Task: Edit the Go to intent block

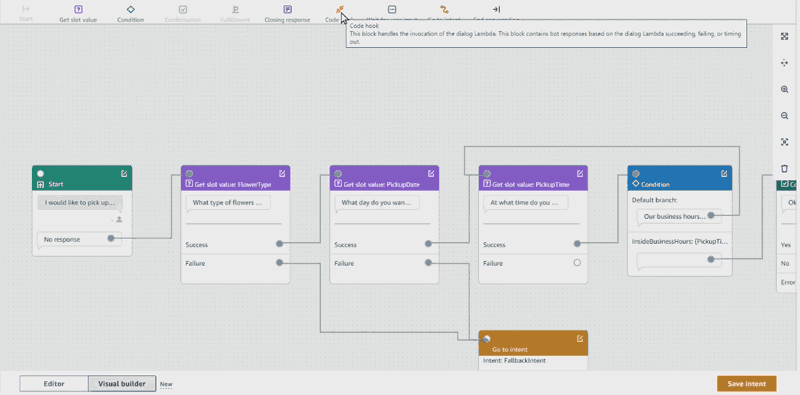Action: (x=580, y=338)
